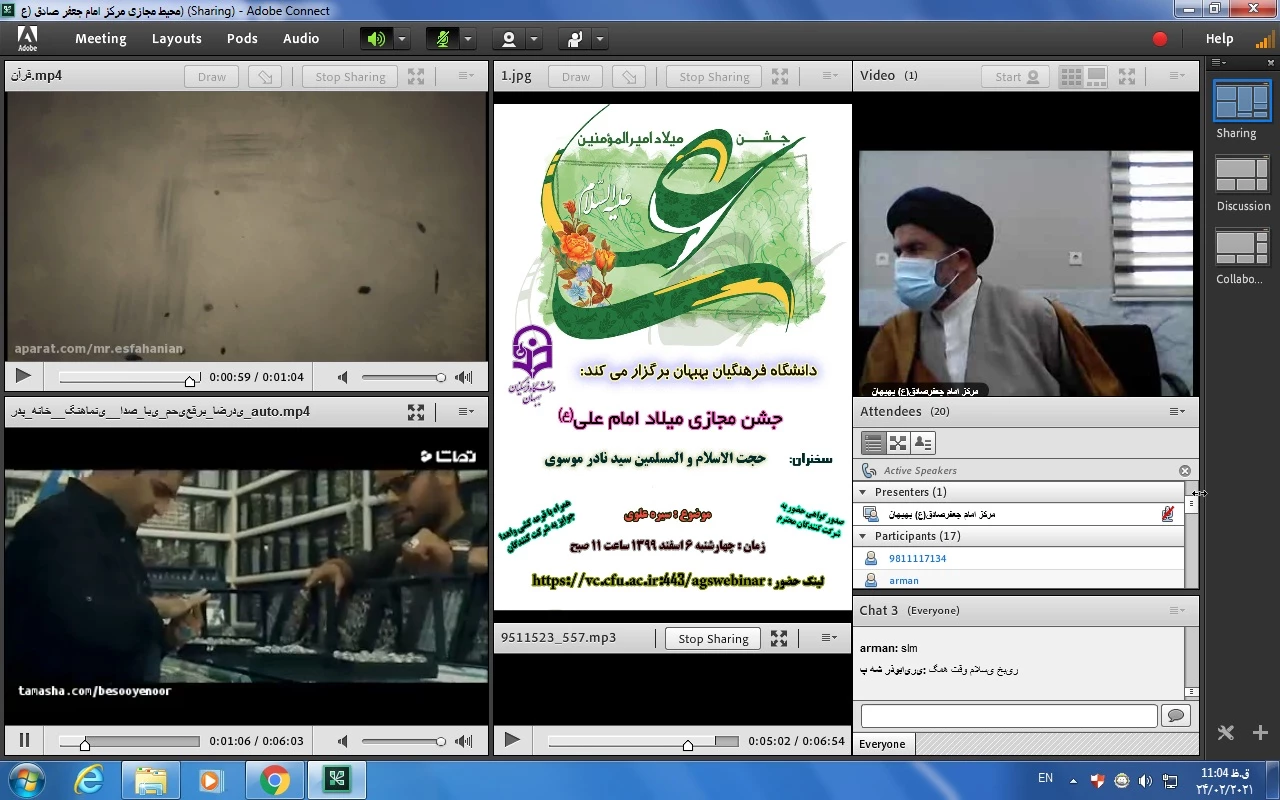The height and width of the screenshot is (800, 1280).
Task: Open the Pods menu
Action: click(242, 39)
